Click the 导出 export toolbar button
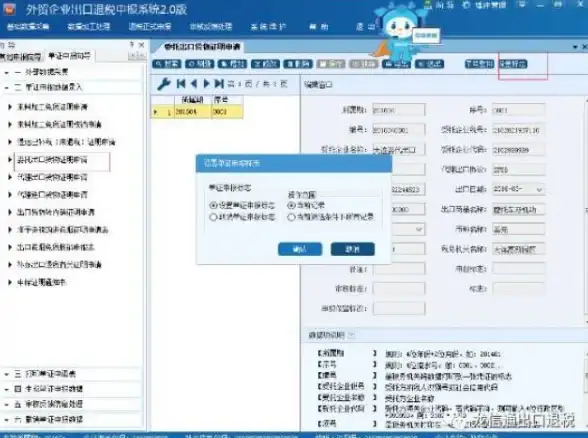 [x=396, y=64]
